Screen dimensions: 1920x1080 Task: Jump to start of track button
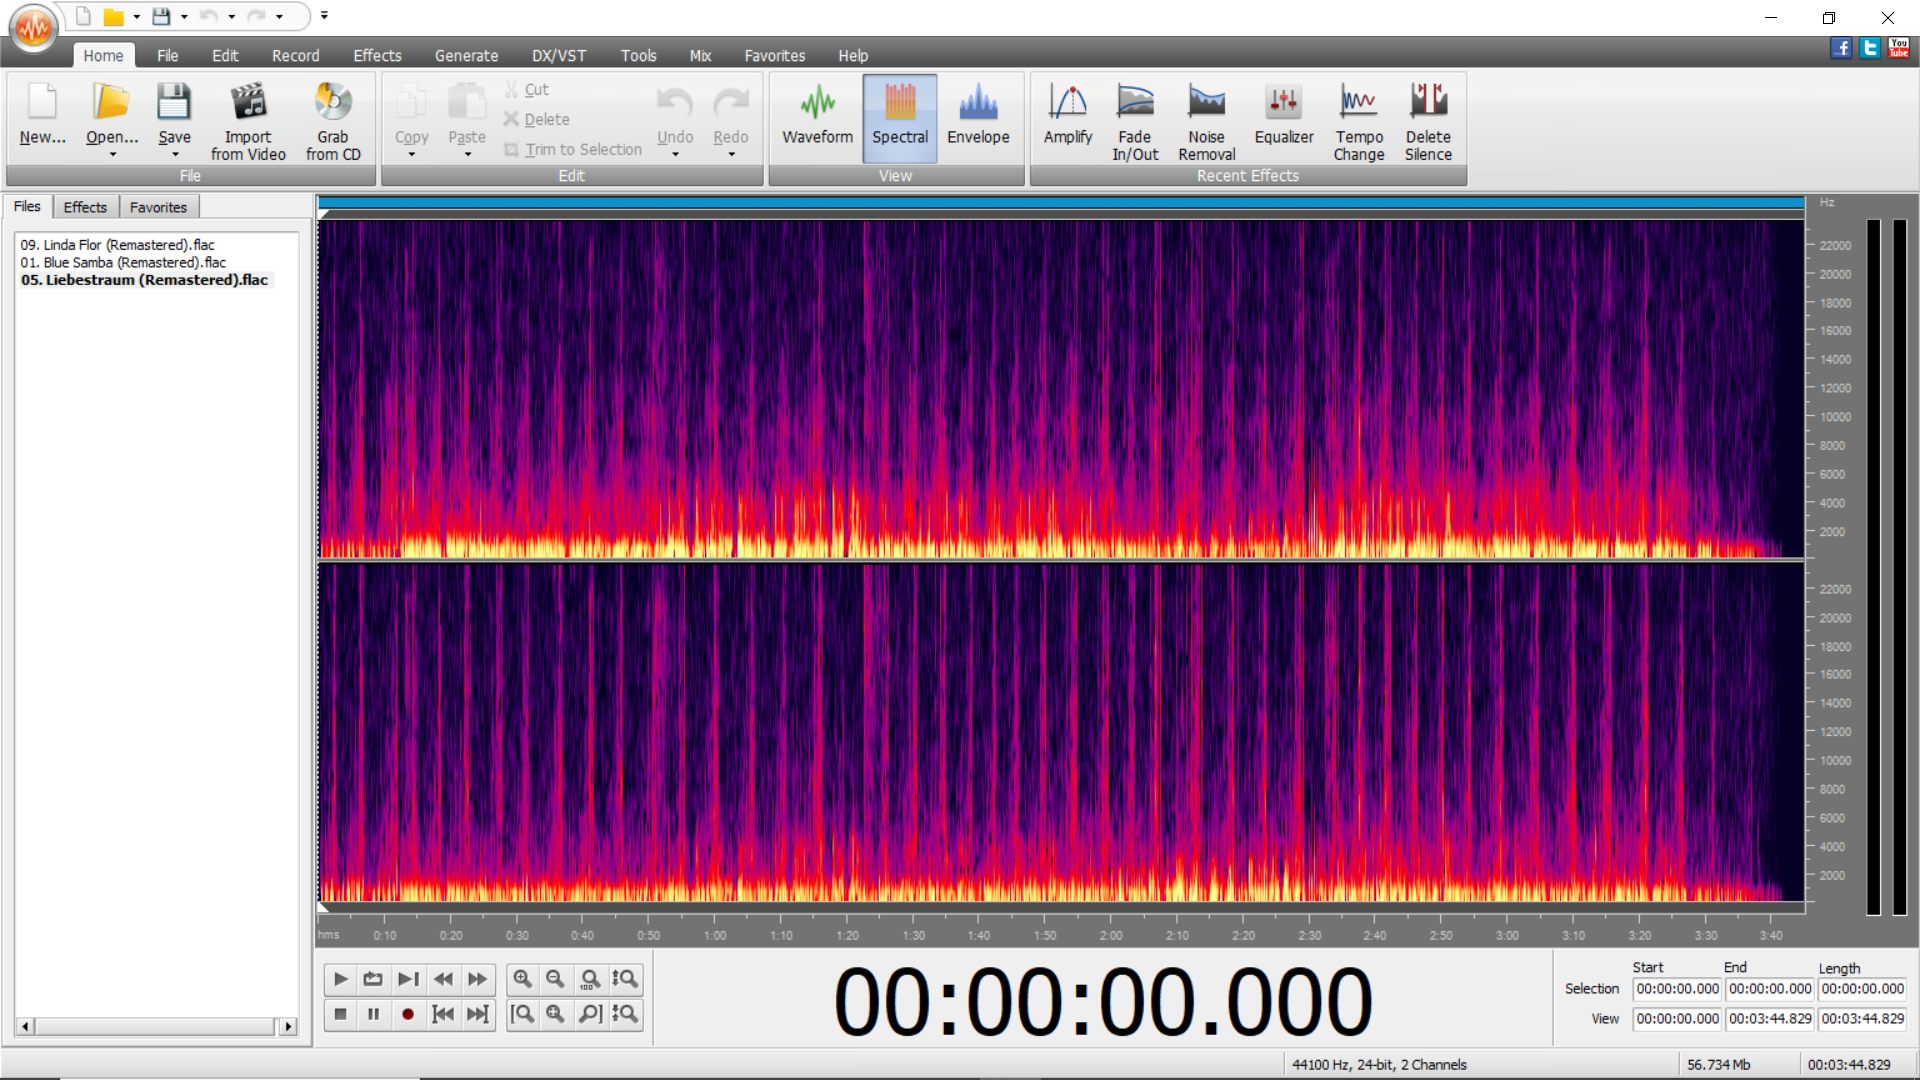[443, 1014]
